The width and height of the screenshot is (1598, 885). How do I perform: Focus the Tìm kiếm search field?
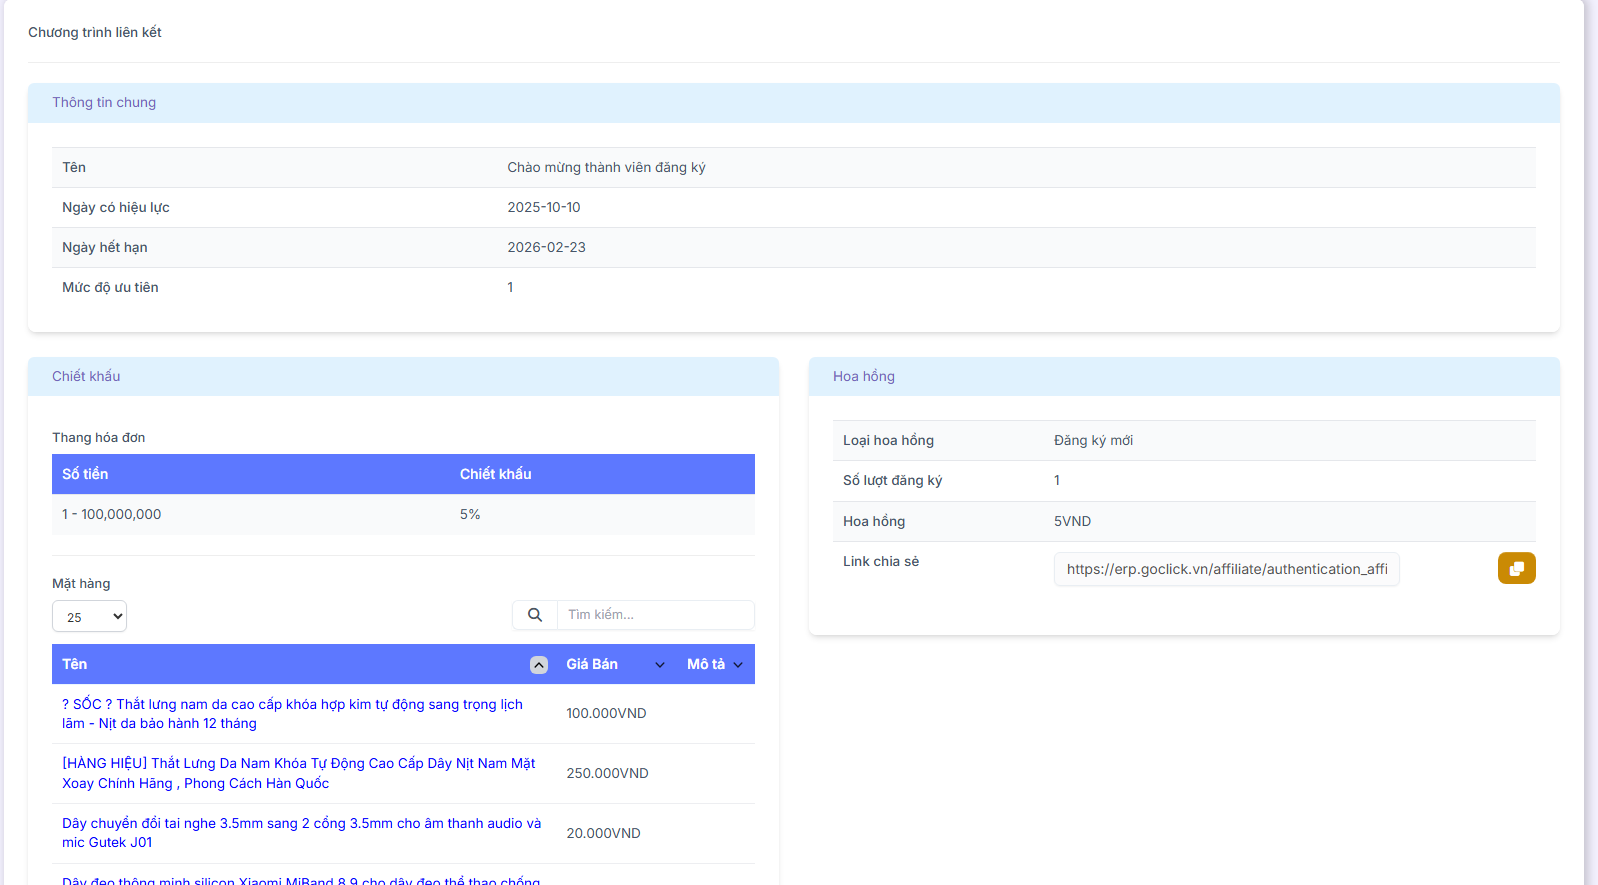click(x=655, y=615)
